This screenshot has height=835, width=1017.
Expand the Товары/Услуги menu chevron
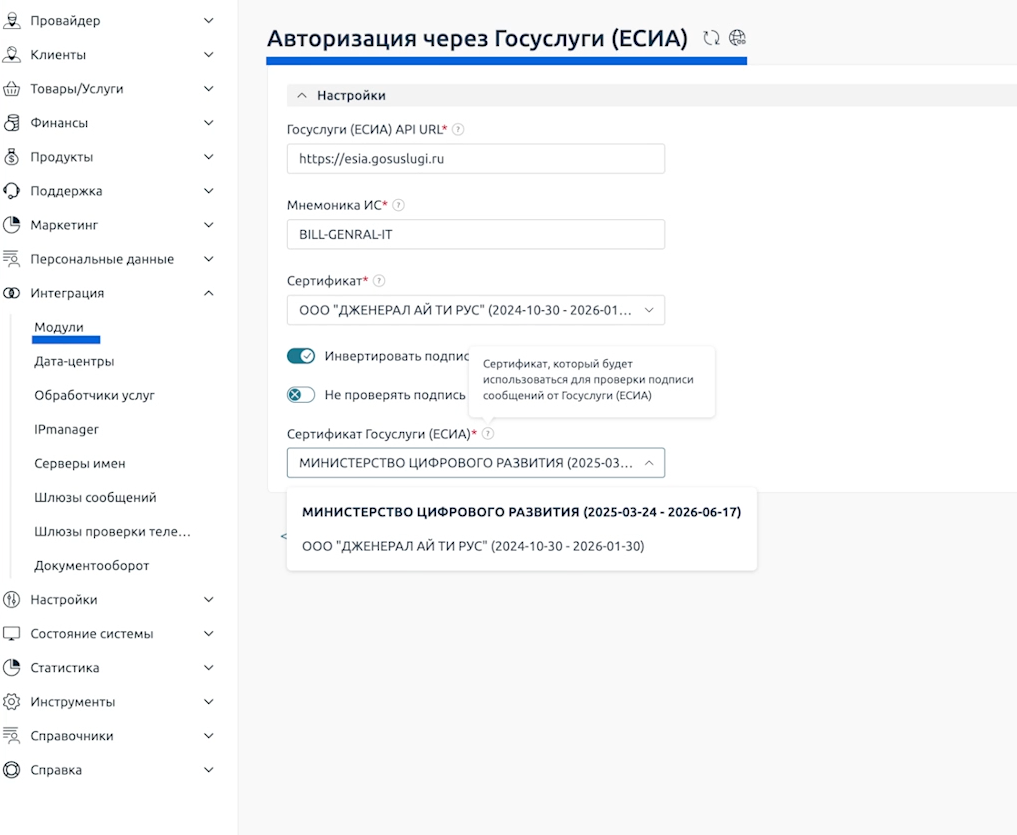[x=209, y=89]
